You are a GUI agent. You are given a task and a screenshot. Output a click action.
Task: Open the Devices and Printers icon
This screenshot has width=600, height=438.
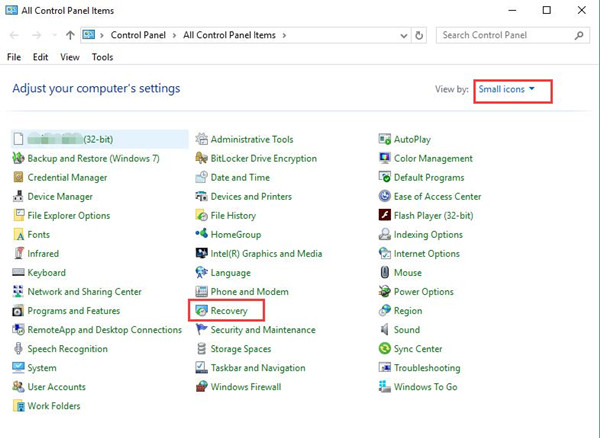201,196
